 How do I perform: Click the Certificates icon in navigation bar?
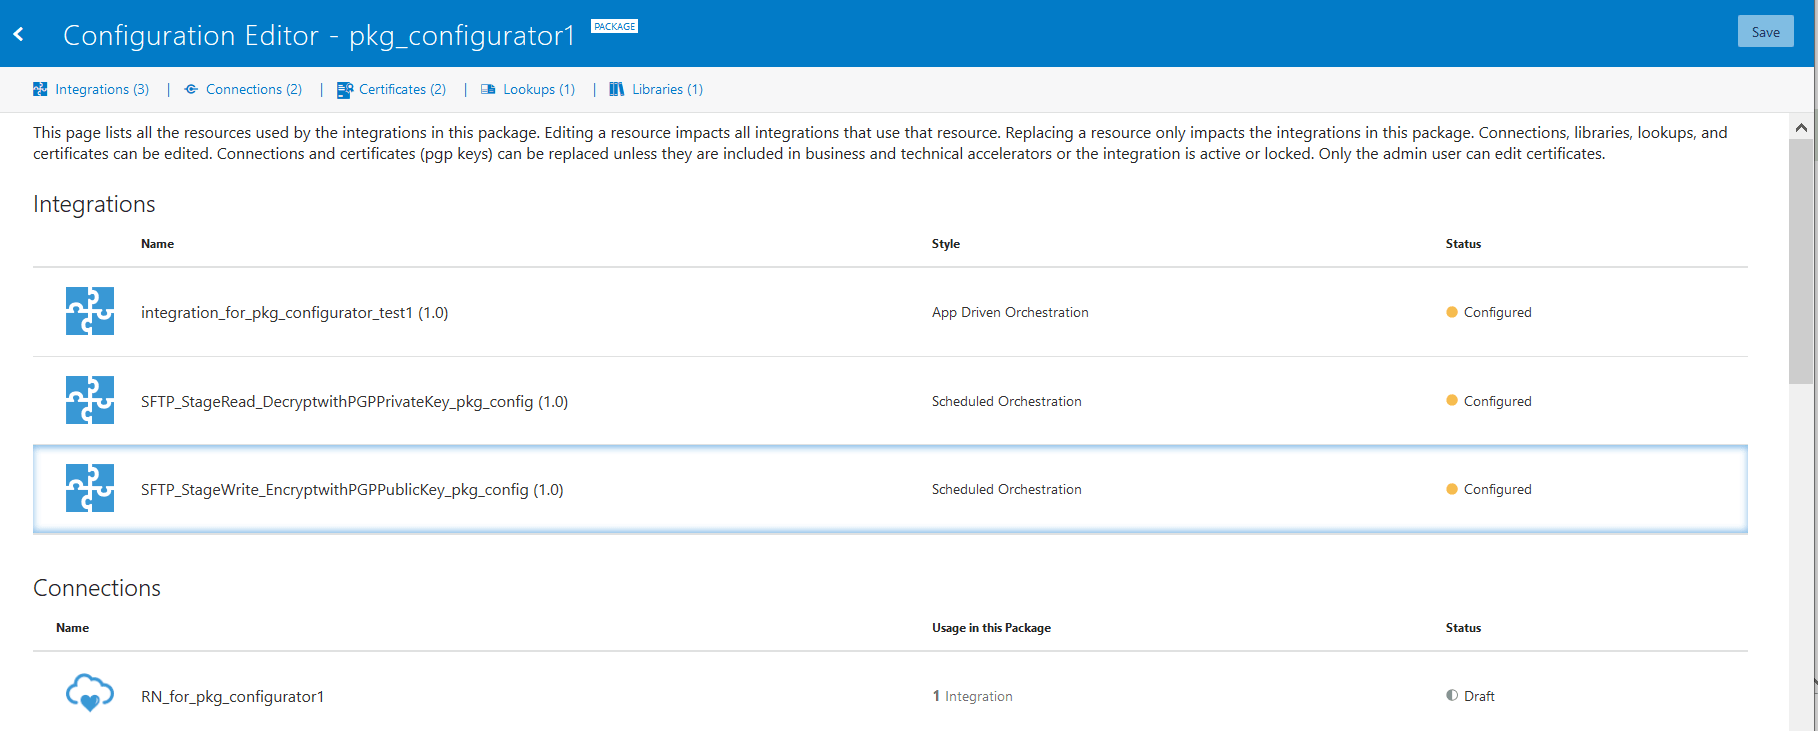coord(345,90)
